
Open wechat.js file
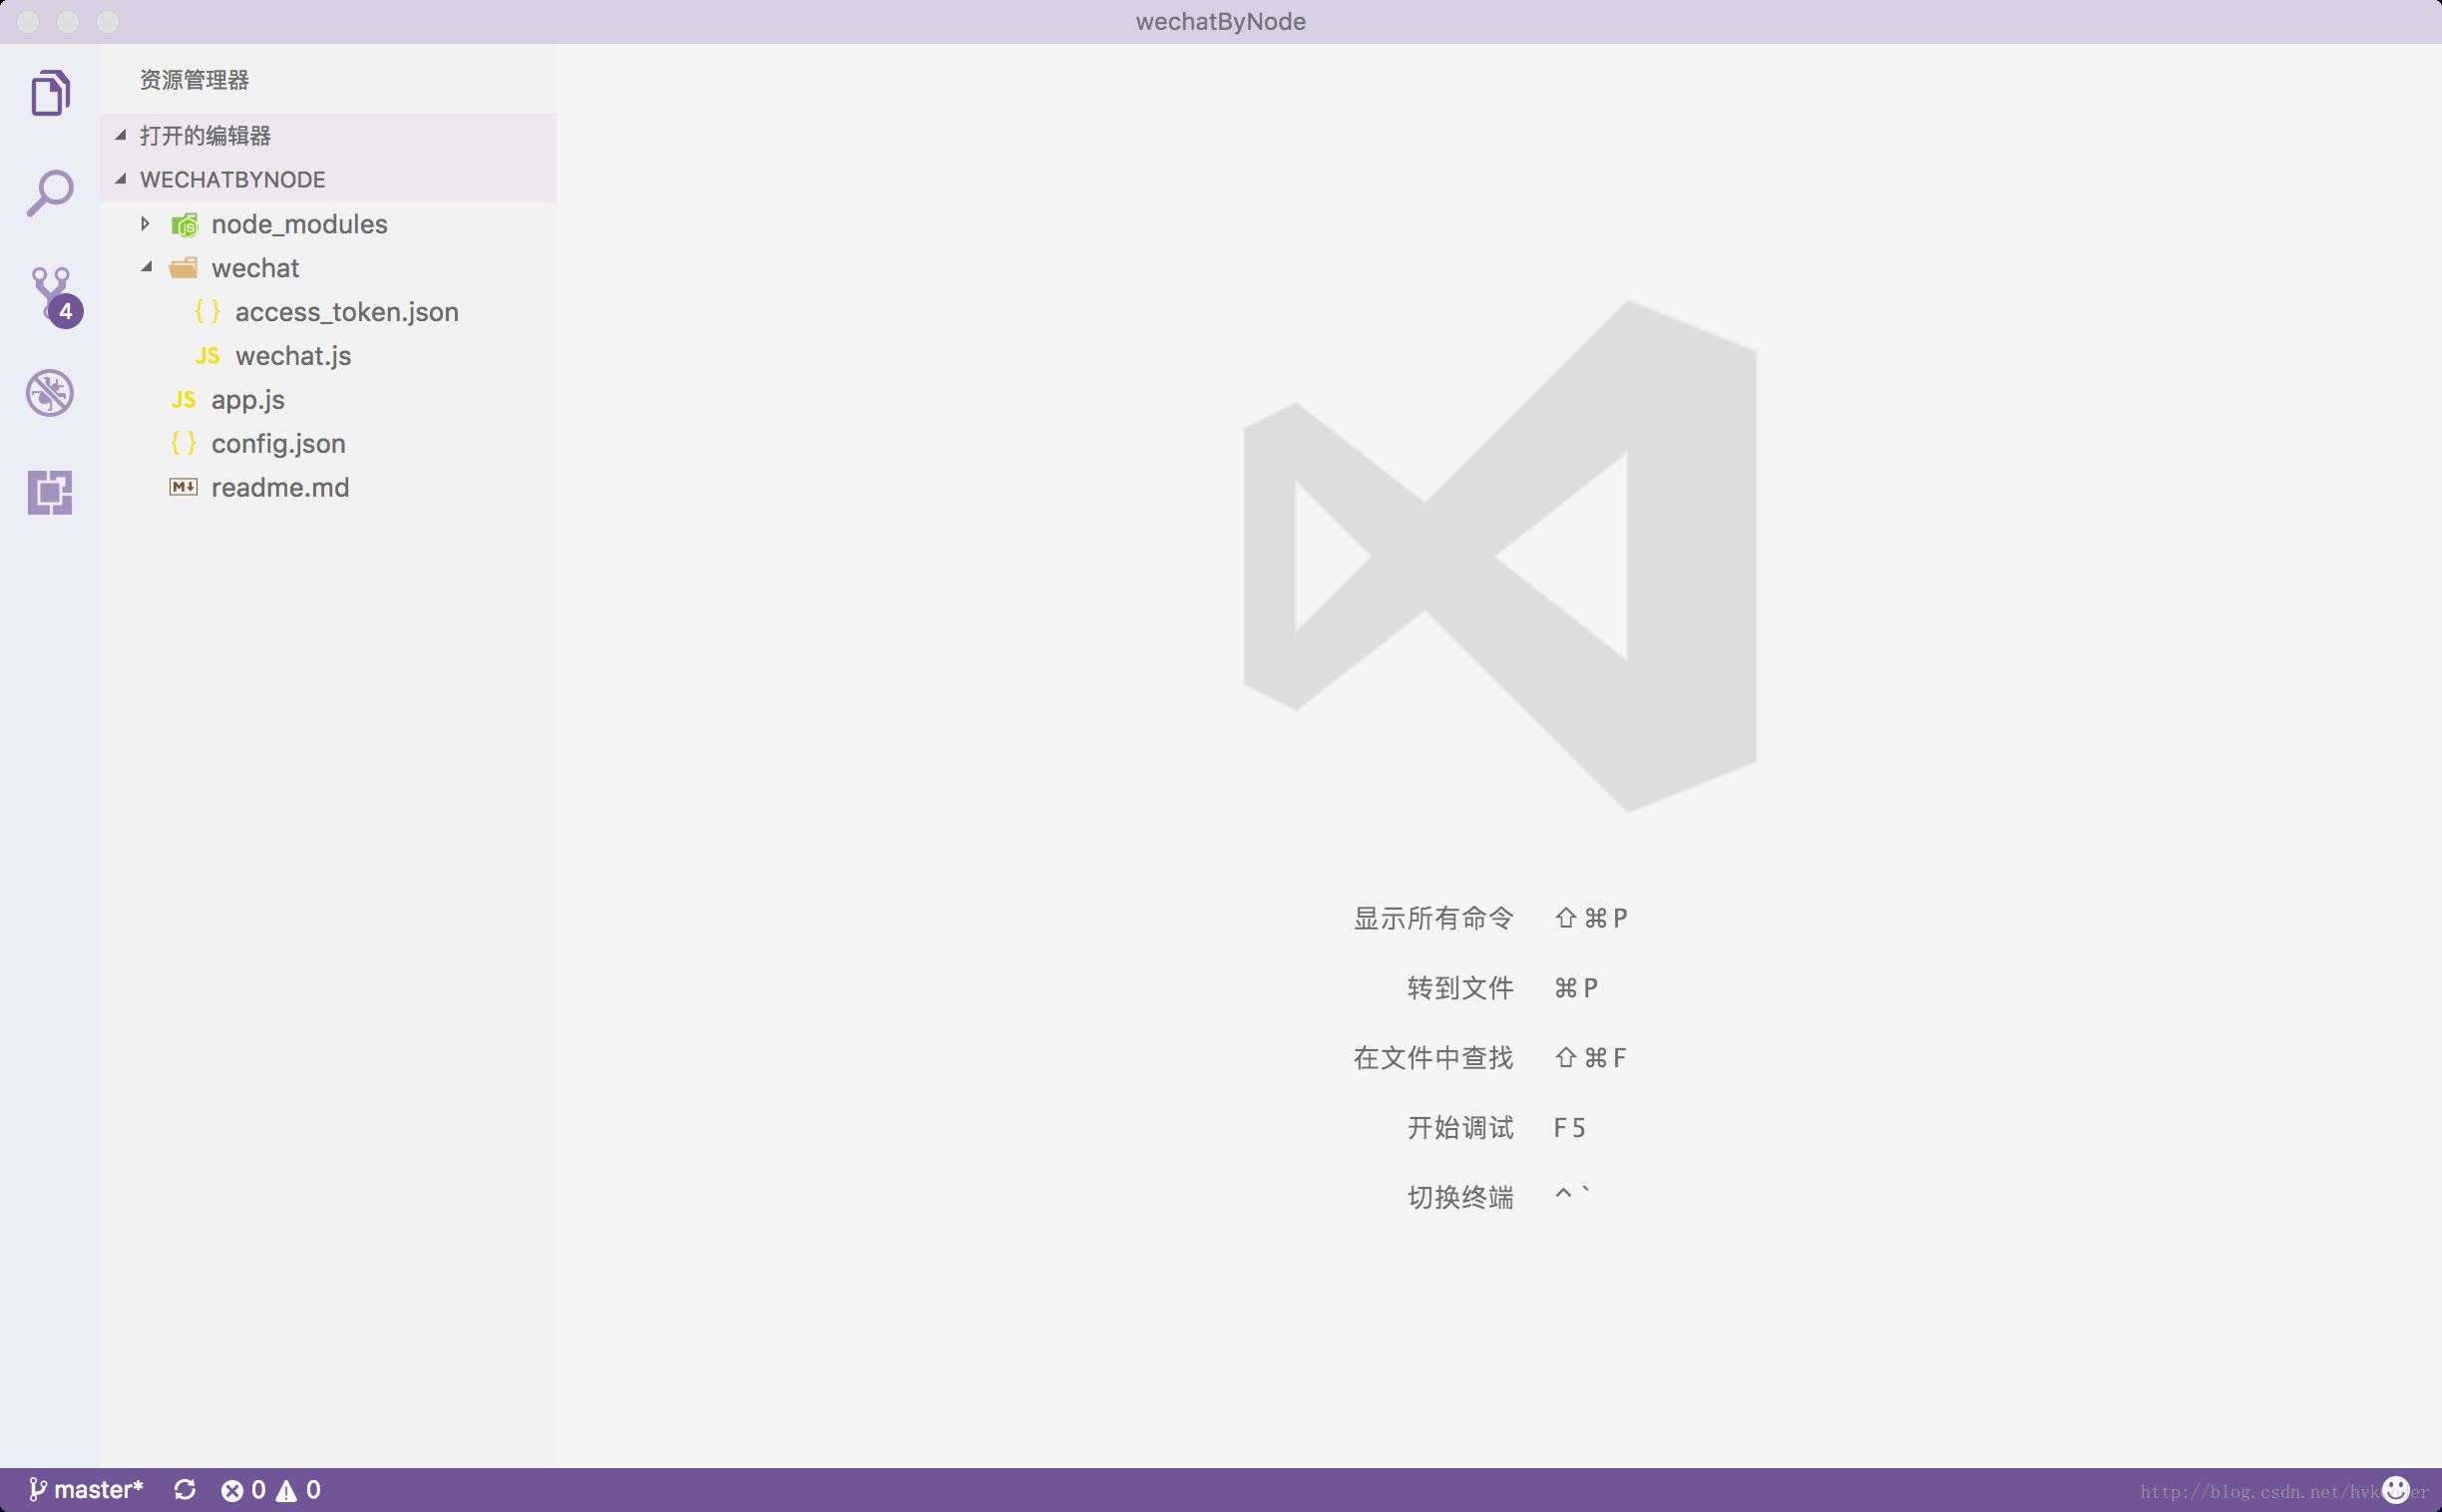(x=328, y=356)
